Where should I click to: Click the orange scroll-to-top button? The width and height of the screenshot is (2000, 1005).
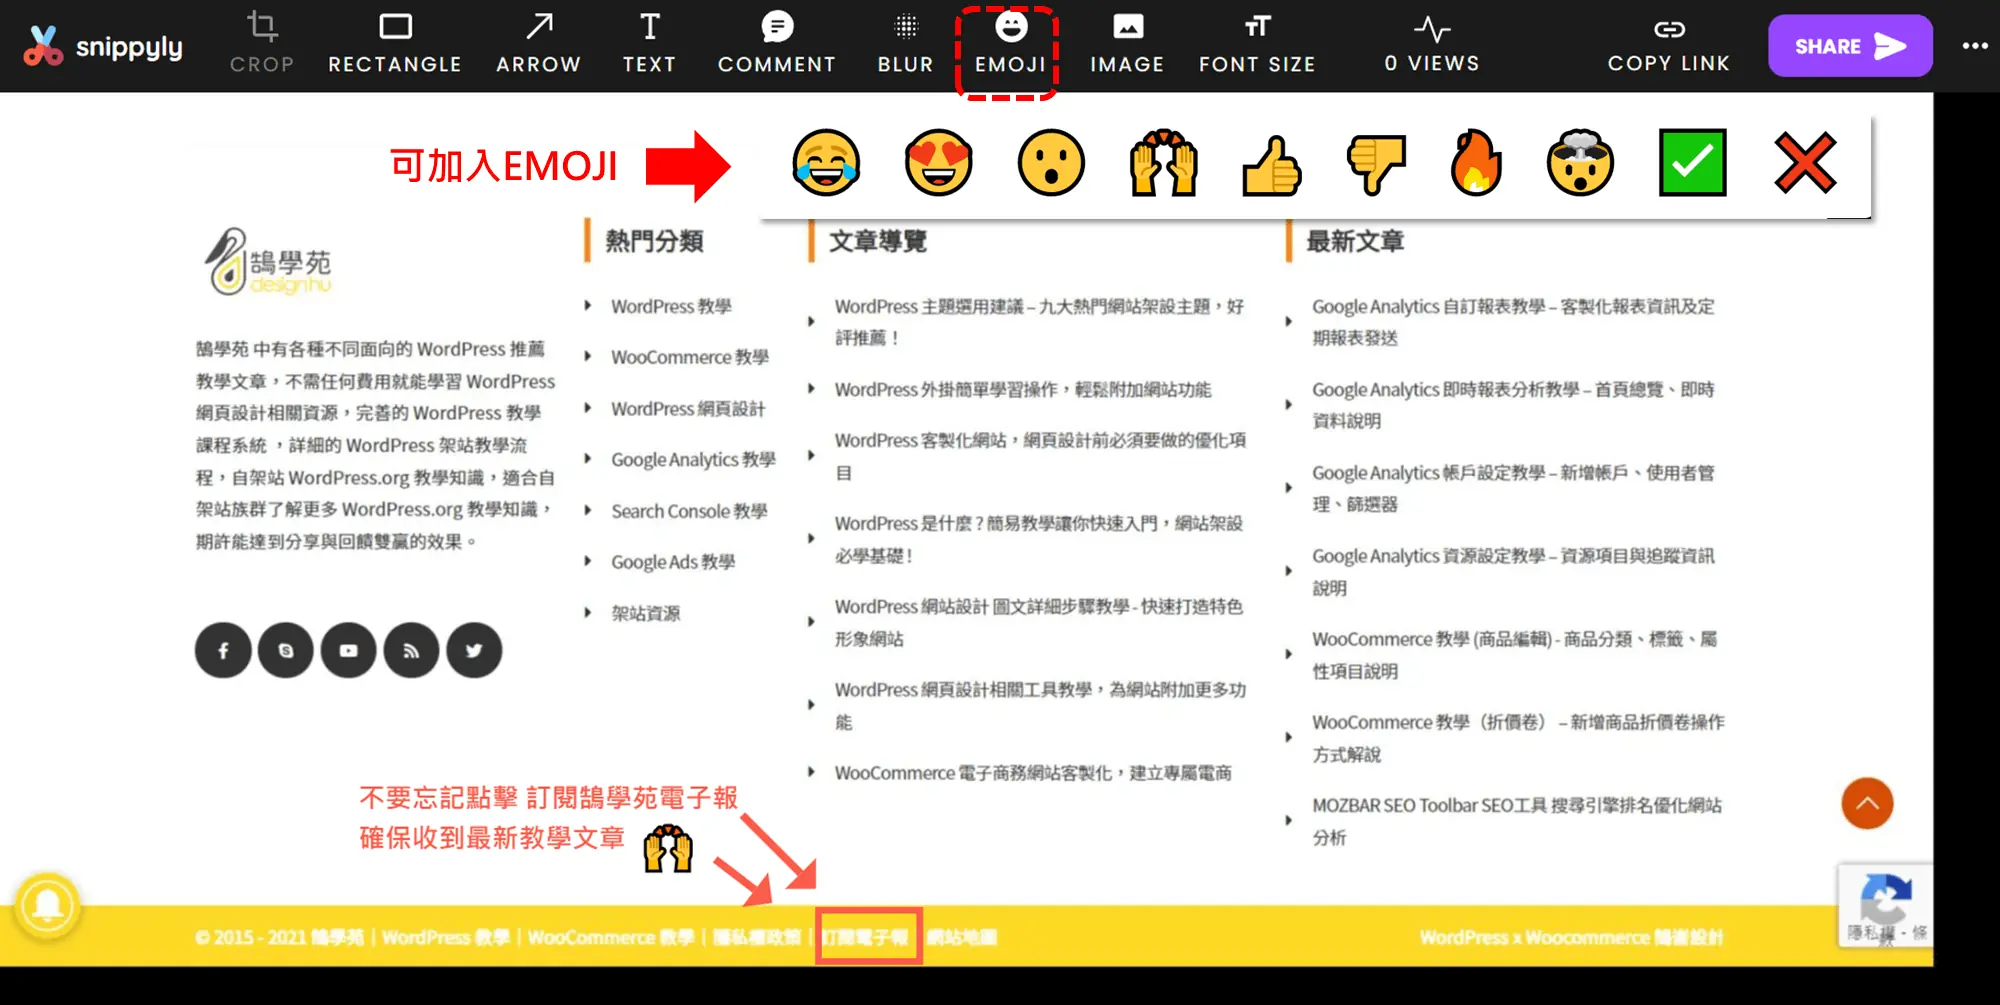1867,803
